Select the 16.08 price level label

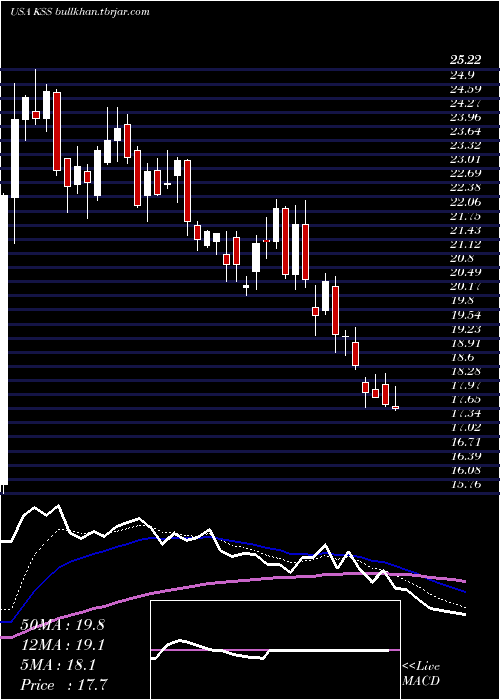pyautogui.click(x=466, y=471)
